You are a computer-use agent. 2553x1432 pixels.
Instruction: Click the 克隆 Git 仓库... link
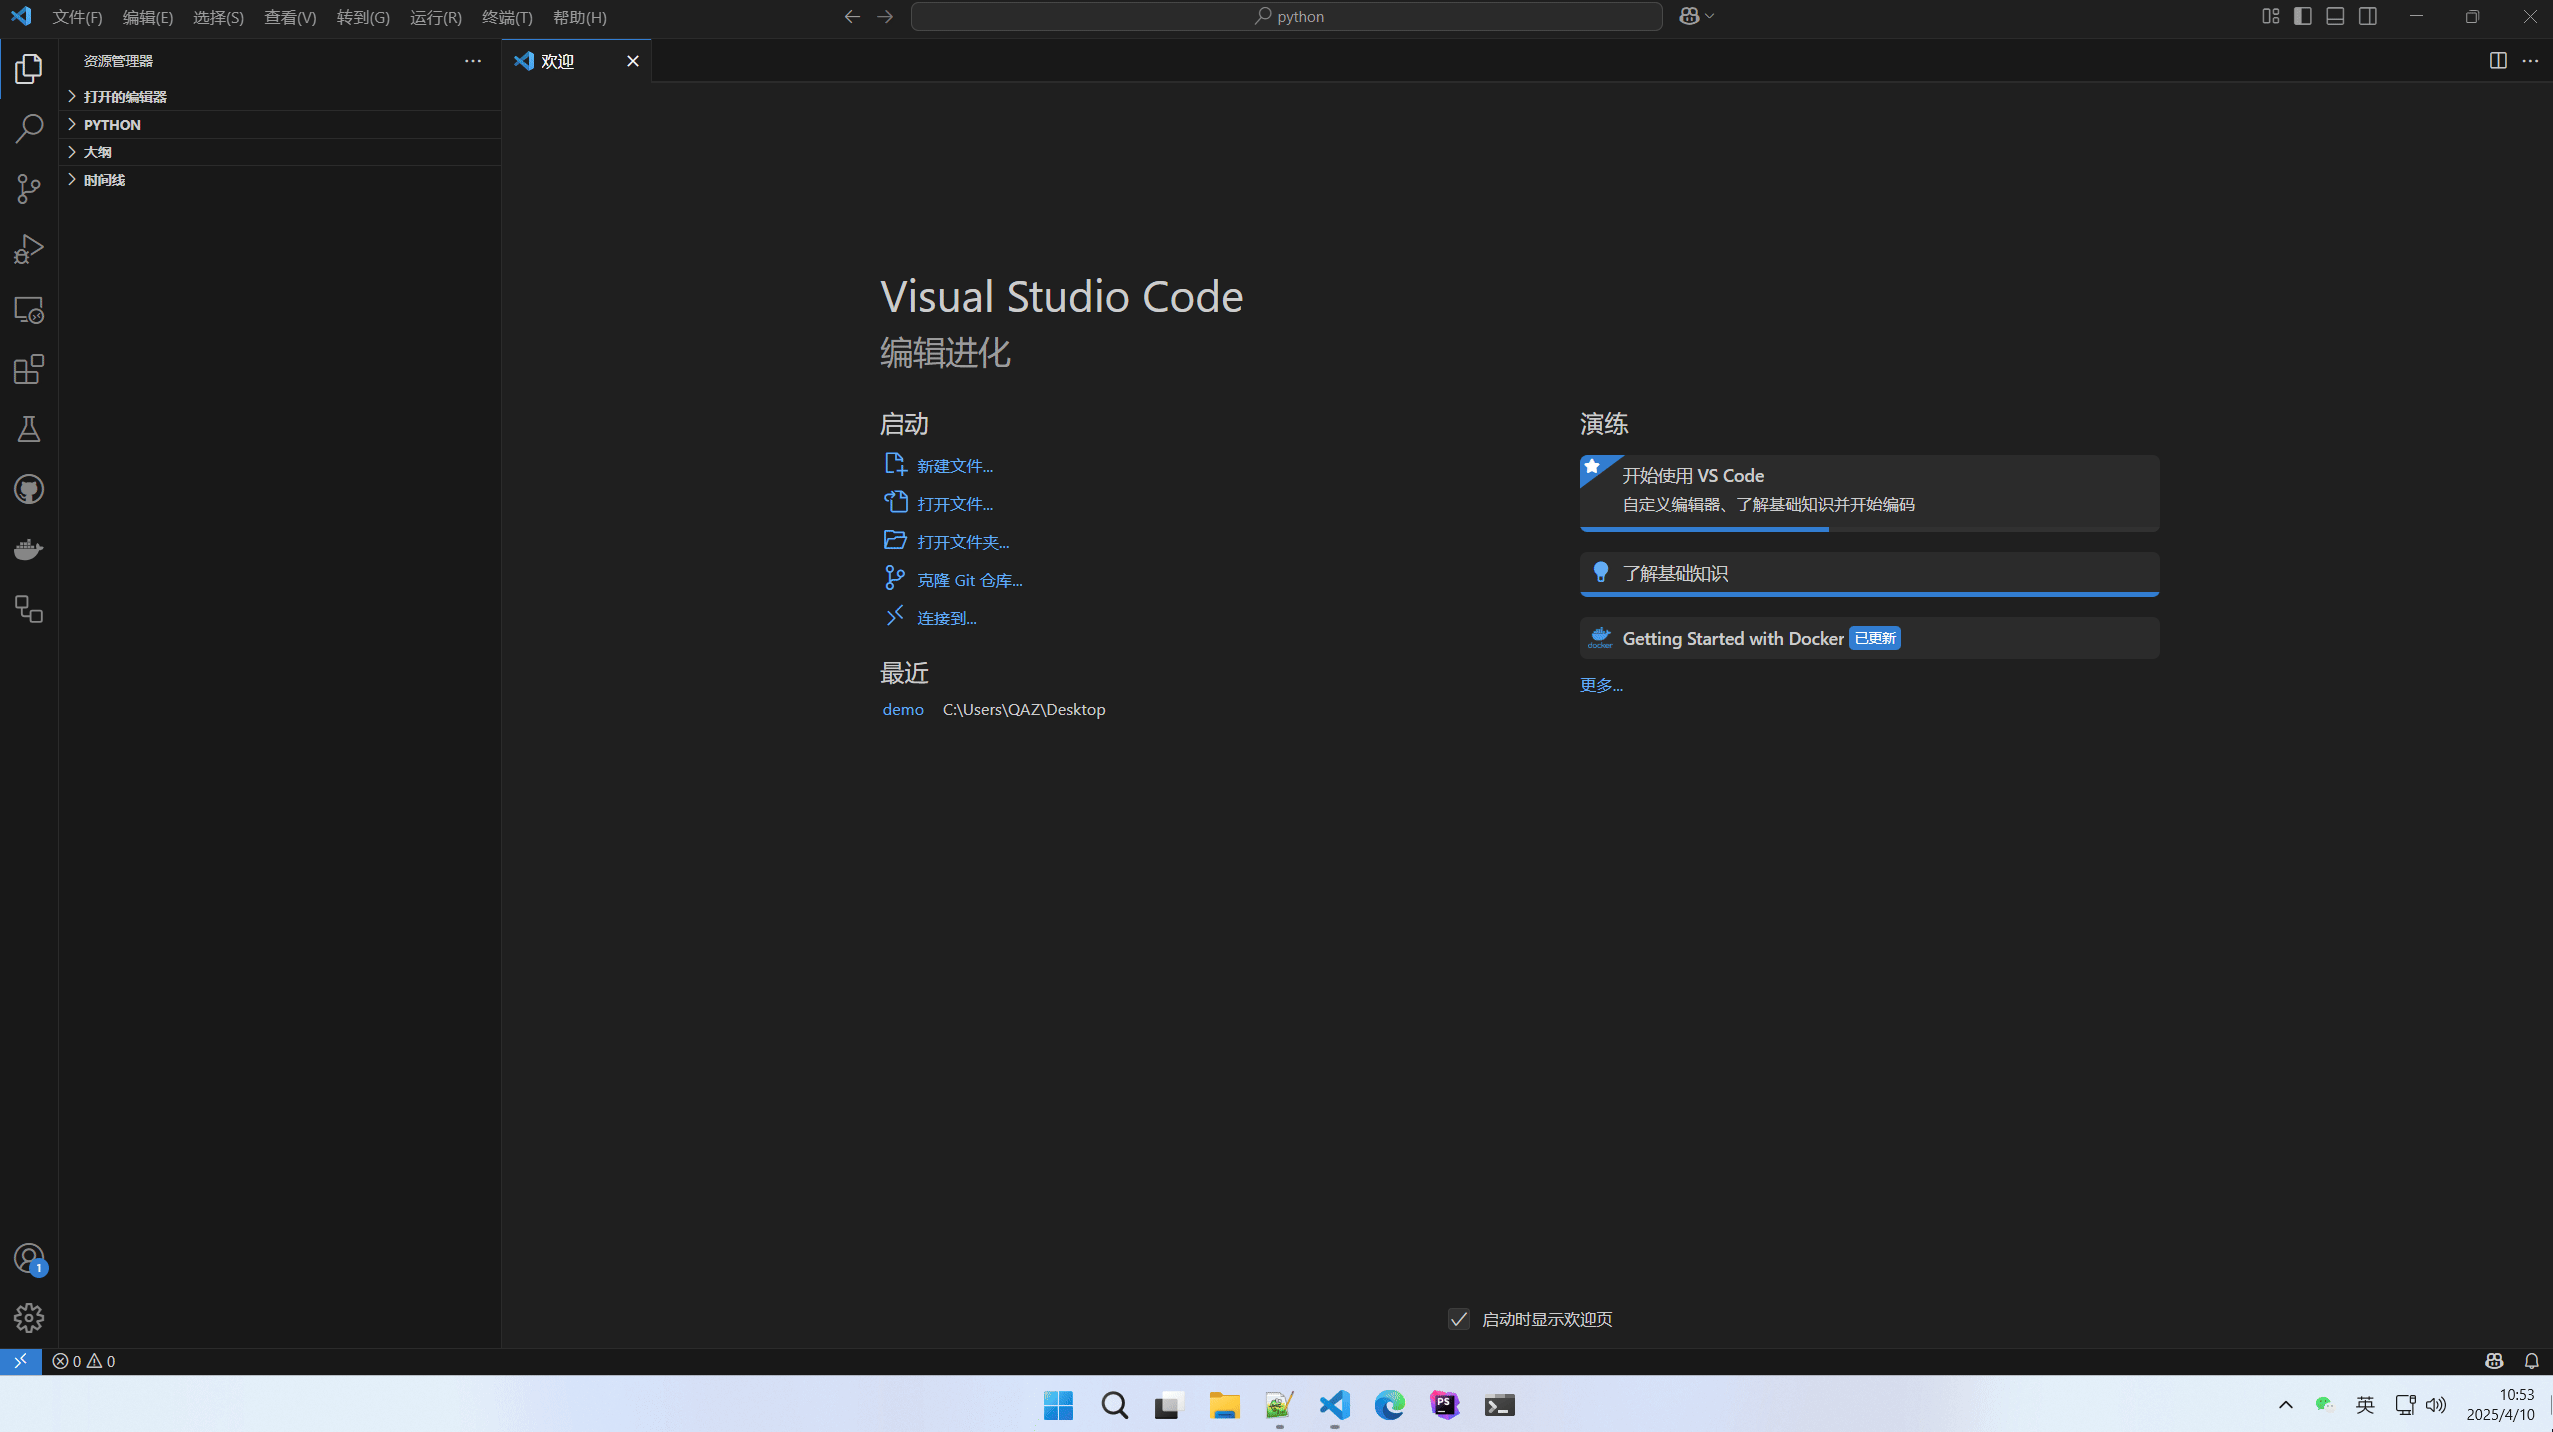[969, 580]
